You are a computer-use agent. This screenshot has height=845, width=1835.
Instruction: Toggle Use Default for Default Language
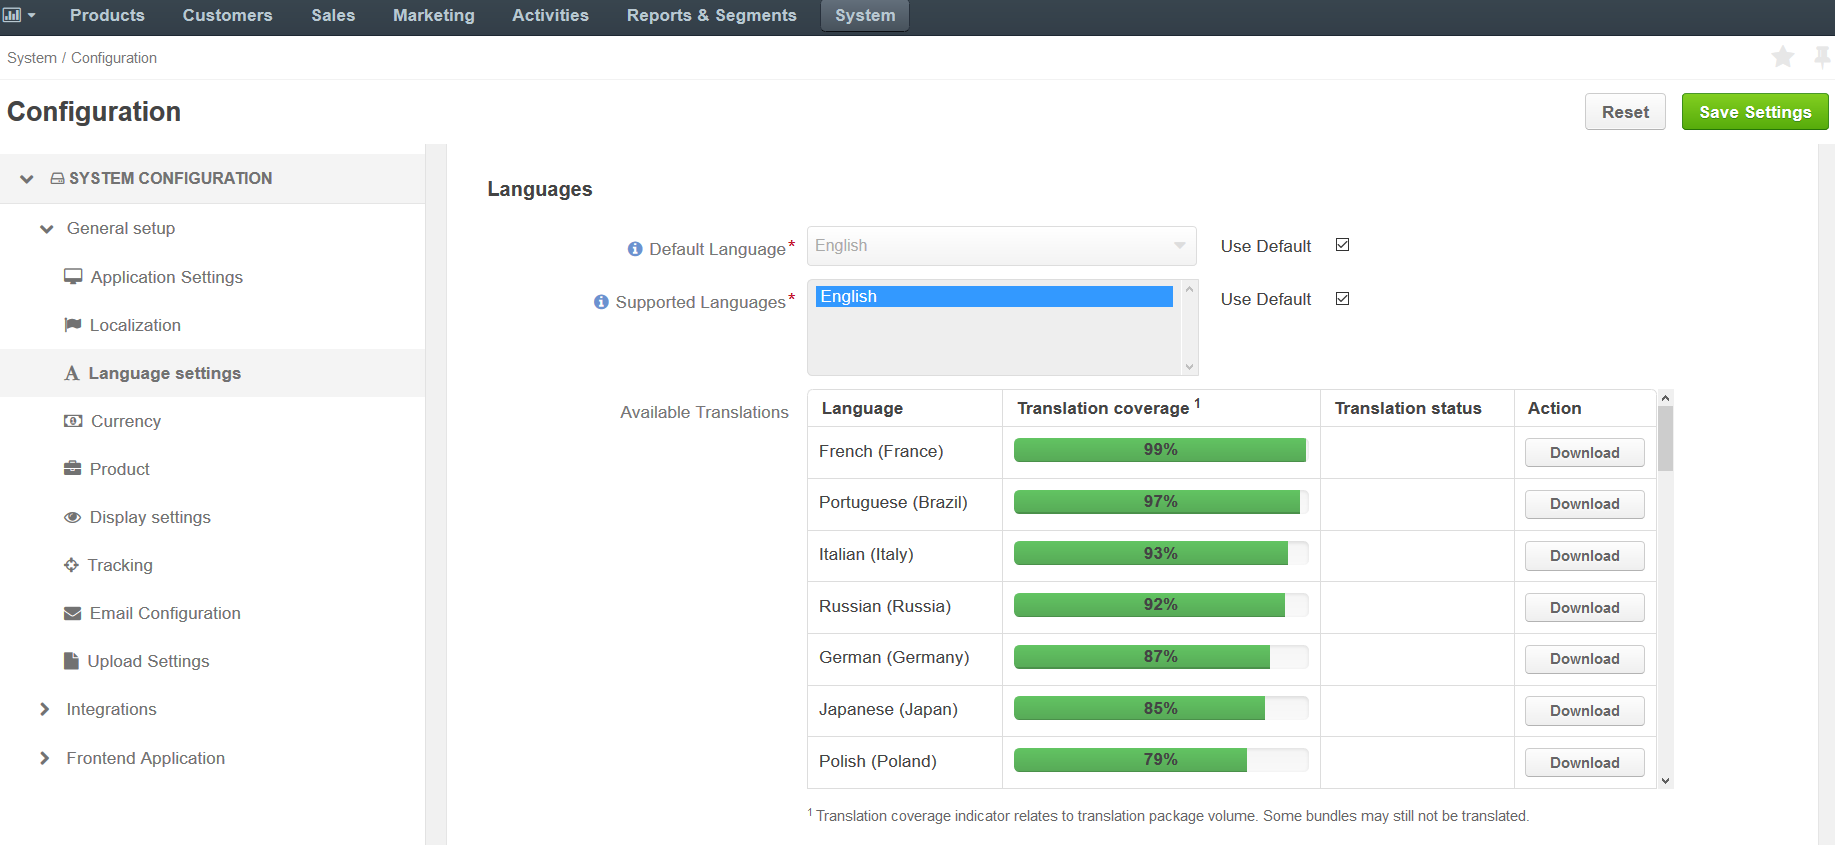1343,245
